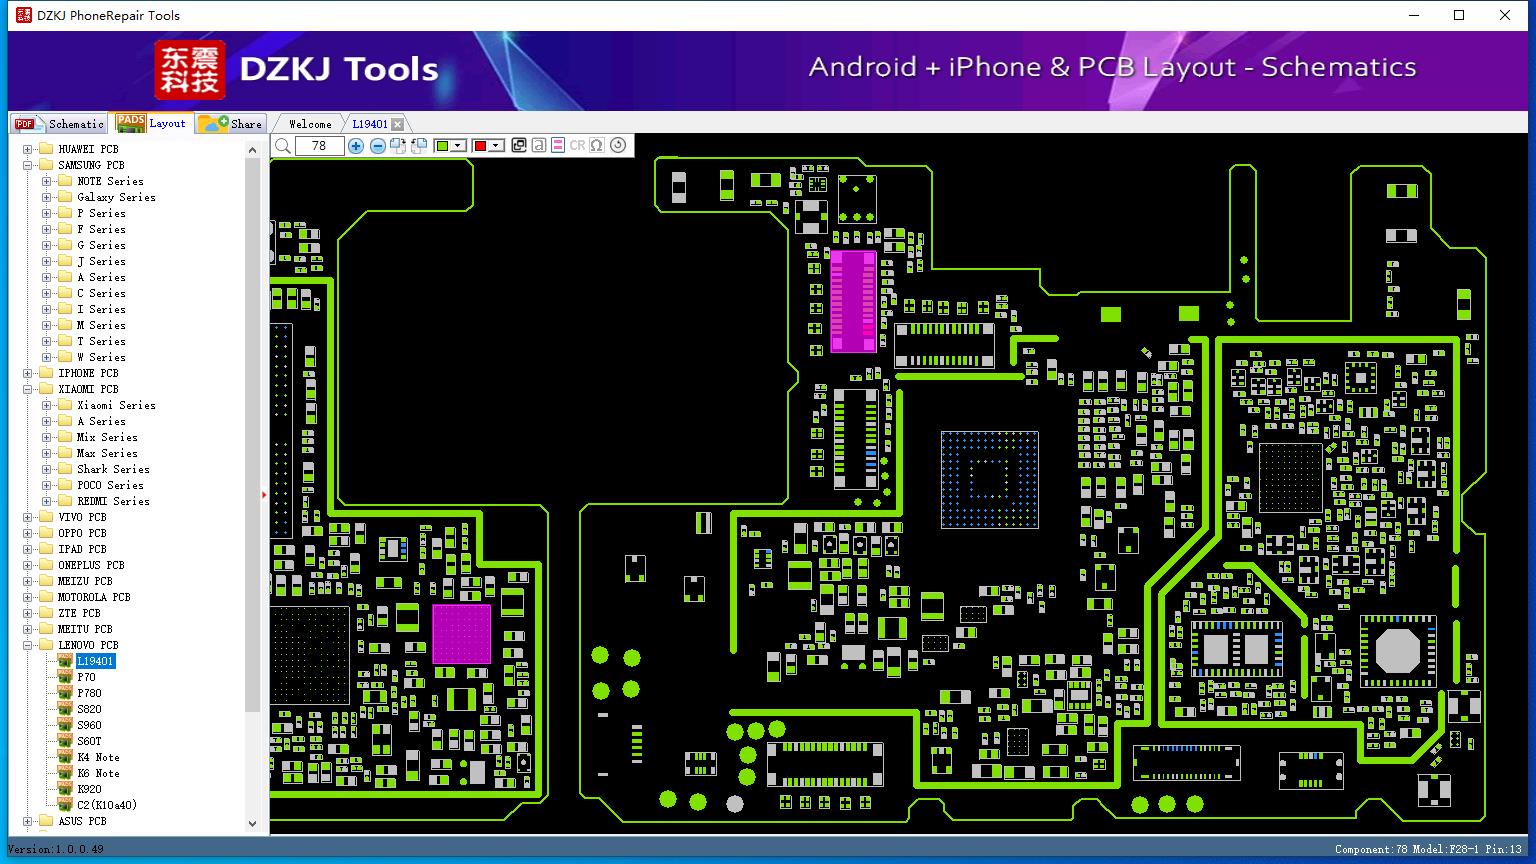The image size is (1536, 864).
Task: Click the P70 board file icon
Action: (66, 677)
